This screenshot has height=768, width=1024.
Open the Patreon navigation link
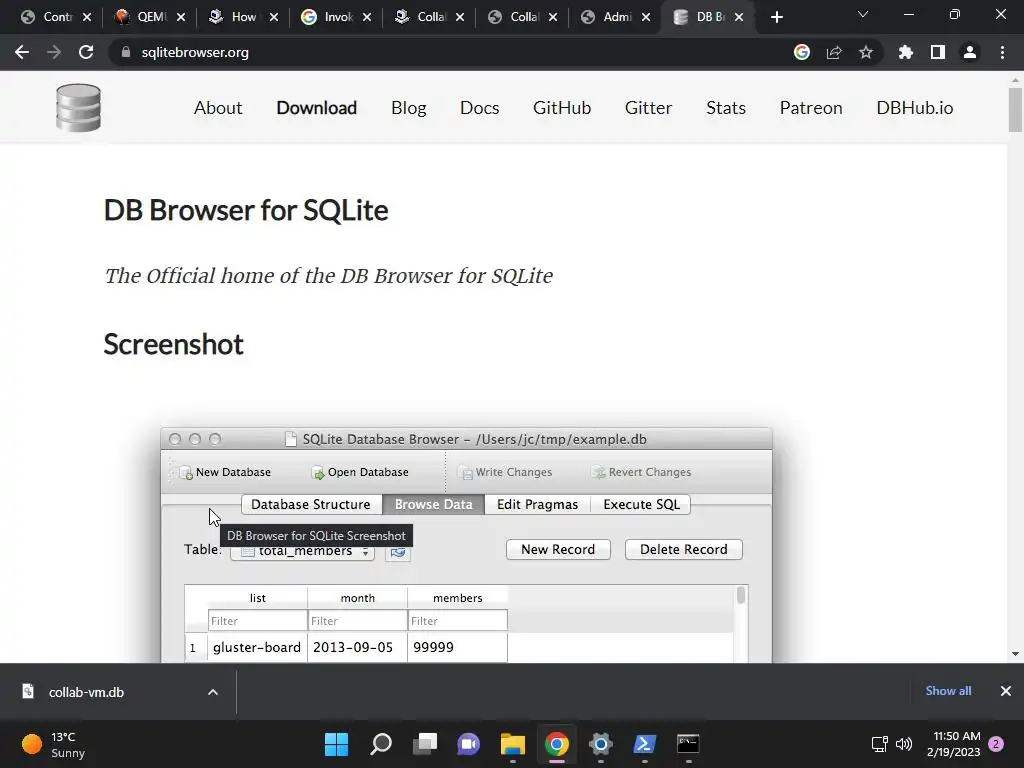[x=811, y=108]
